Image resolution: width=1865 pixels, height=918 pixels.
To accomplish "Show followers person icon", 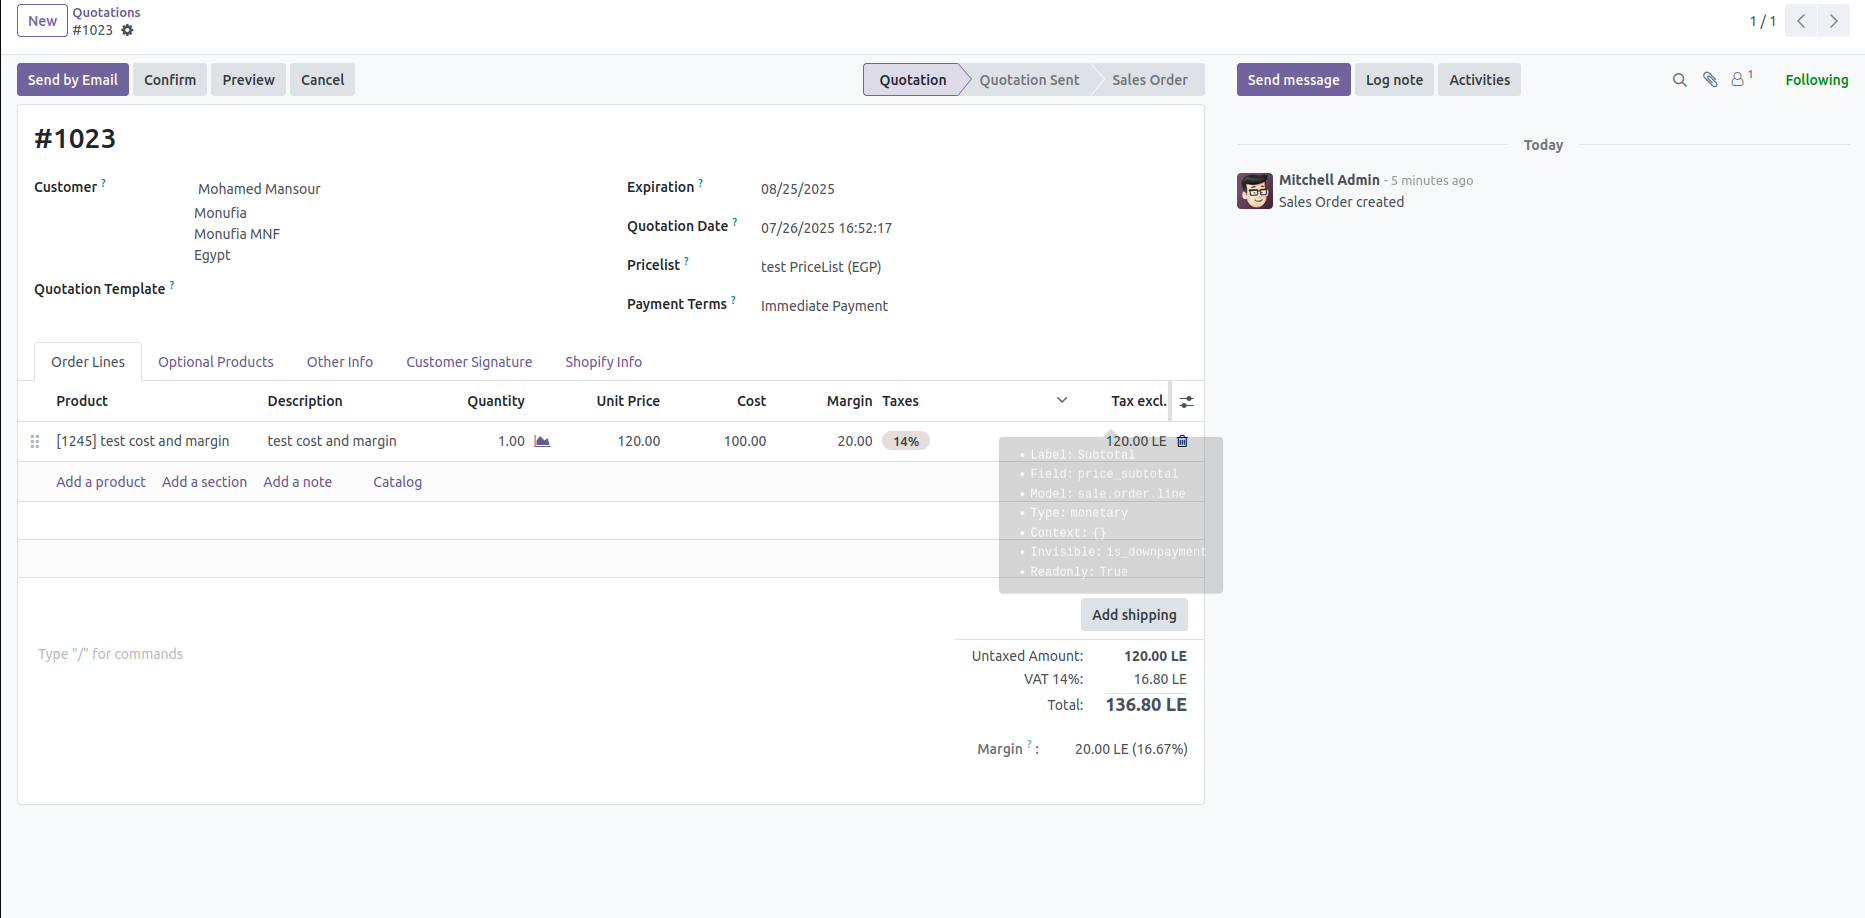I will (x=1739, y=79).
